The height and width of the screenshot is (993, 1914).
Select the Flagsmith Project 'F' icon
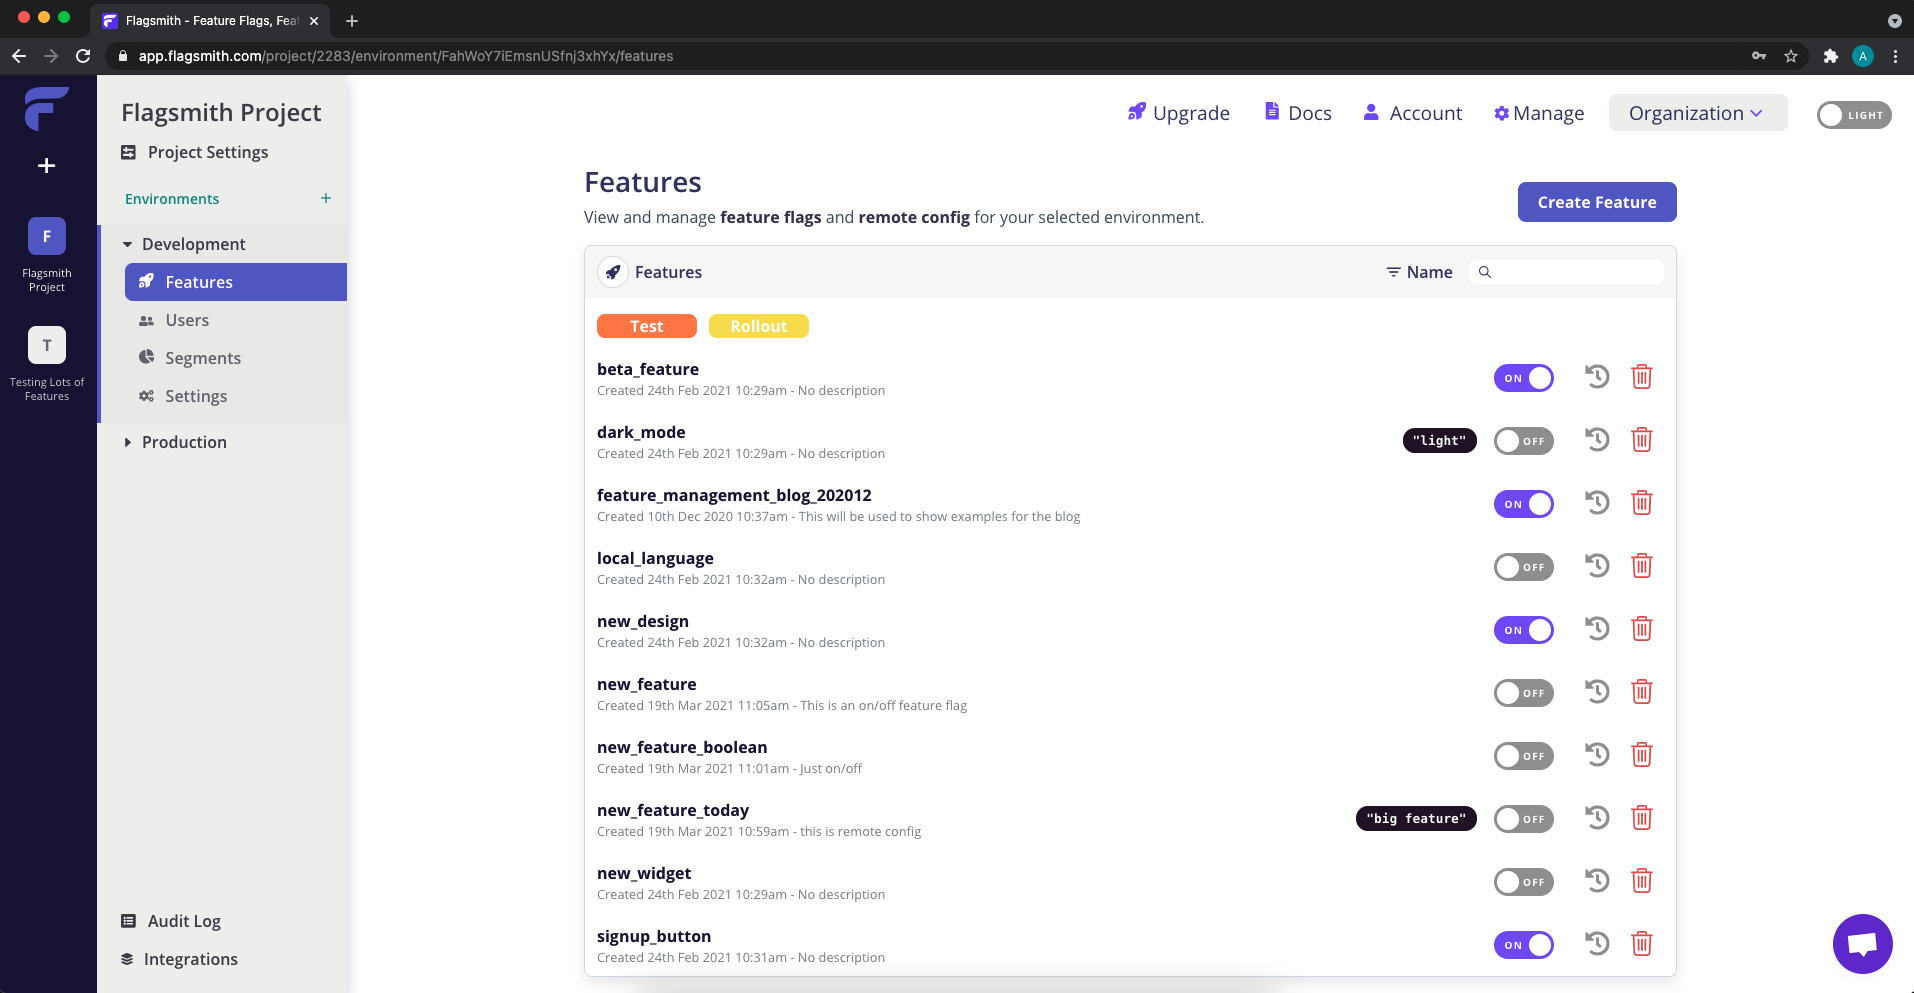47,236
